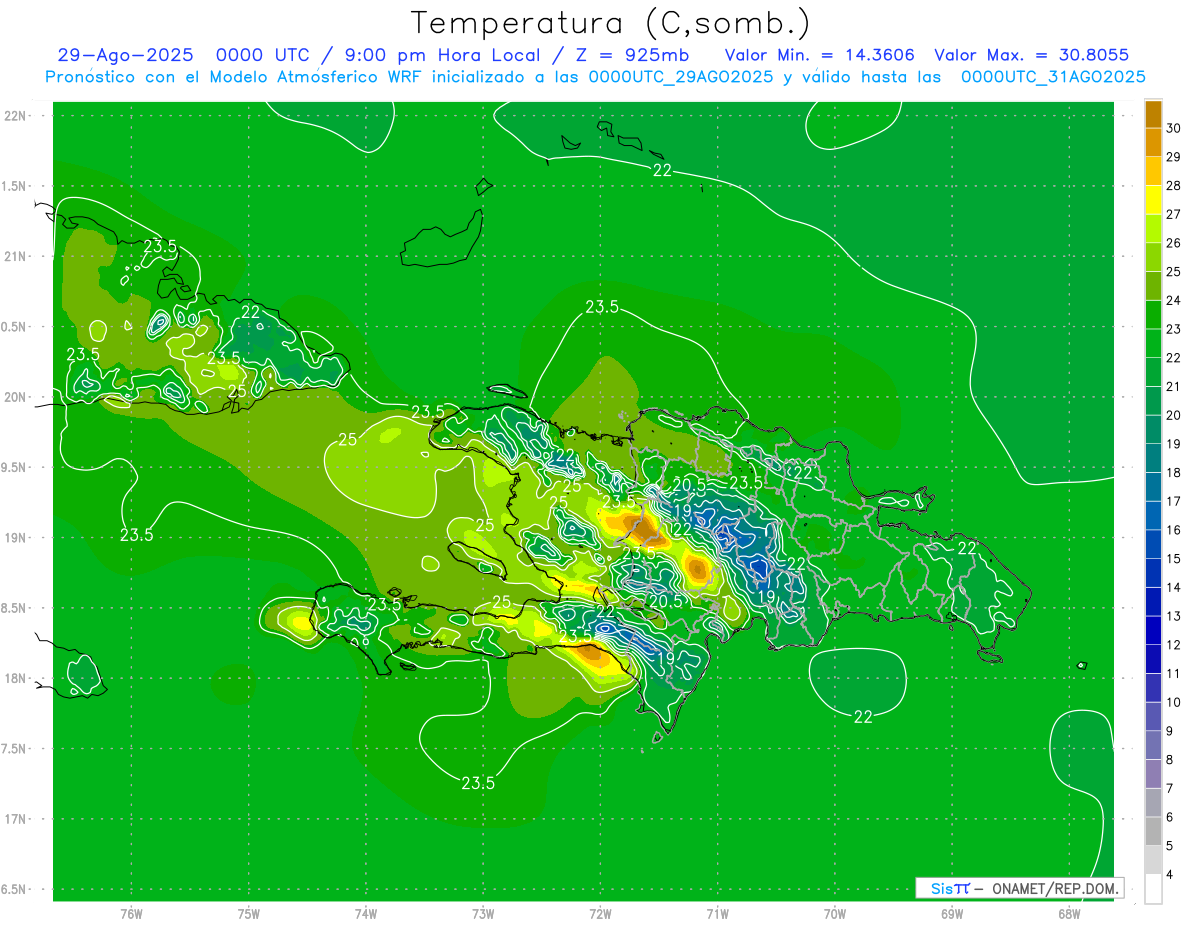Click the date text "29-Ago-2025"
1200x927 pixels.
[125, 56]
